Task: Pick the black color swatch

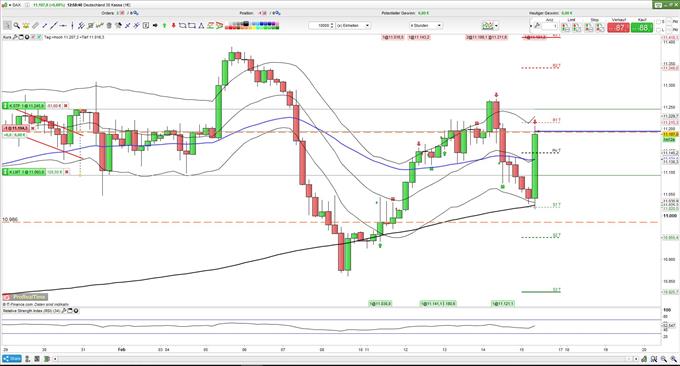Action: 245,23
